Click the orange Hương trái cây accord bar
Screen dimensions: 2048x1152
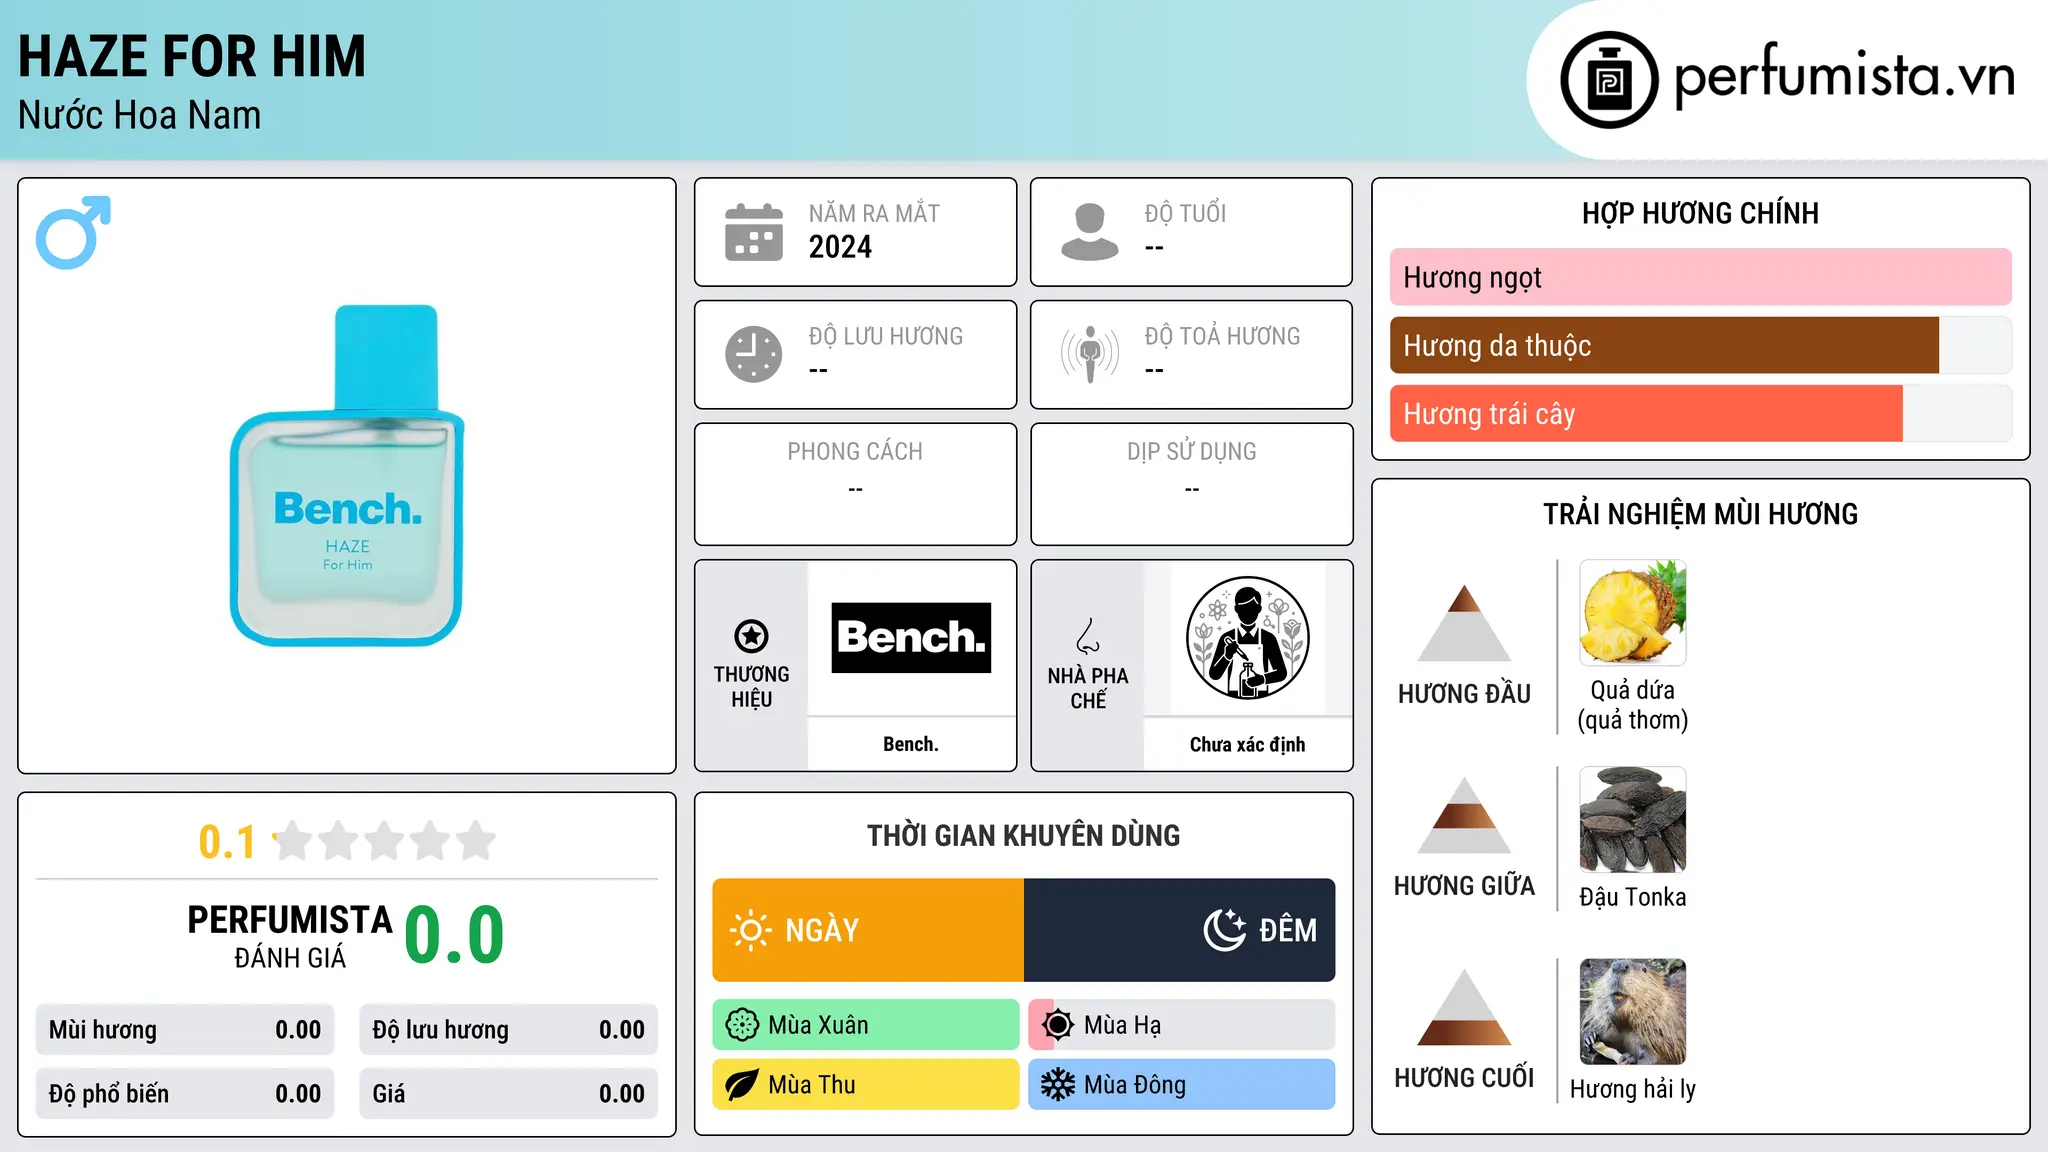point(1646,413)
